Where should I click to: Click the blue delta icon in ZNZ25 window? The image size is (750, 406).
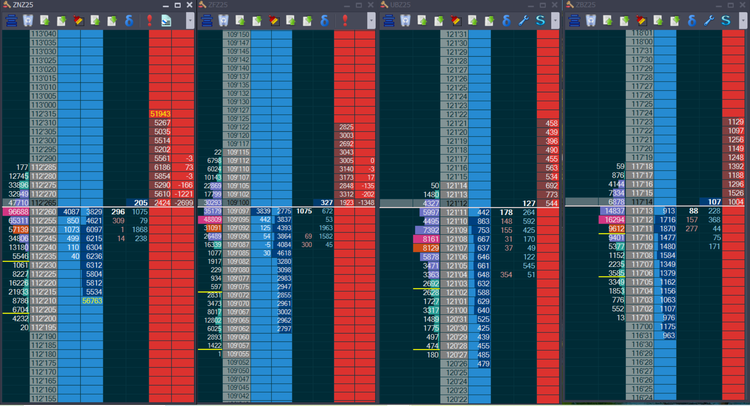tap(129, 19)
